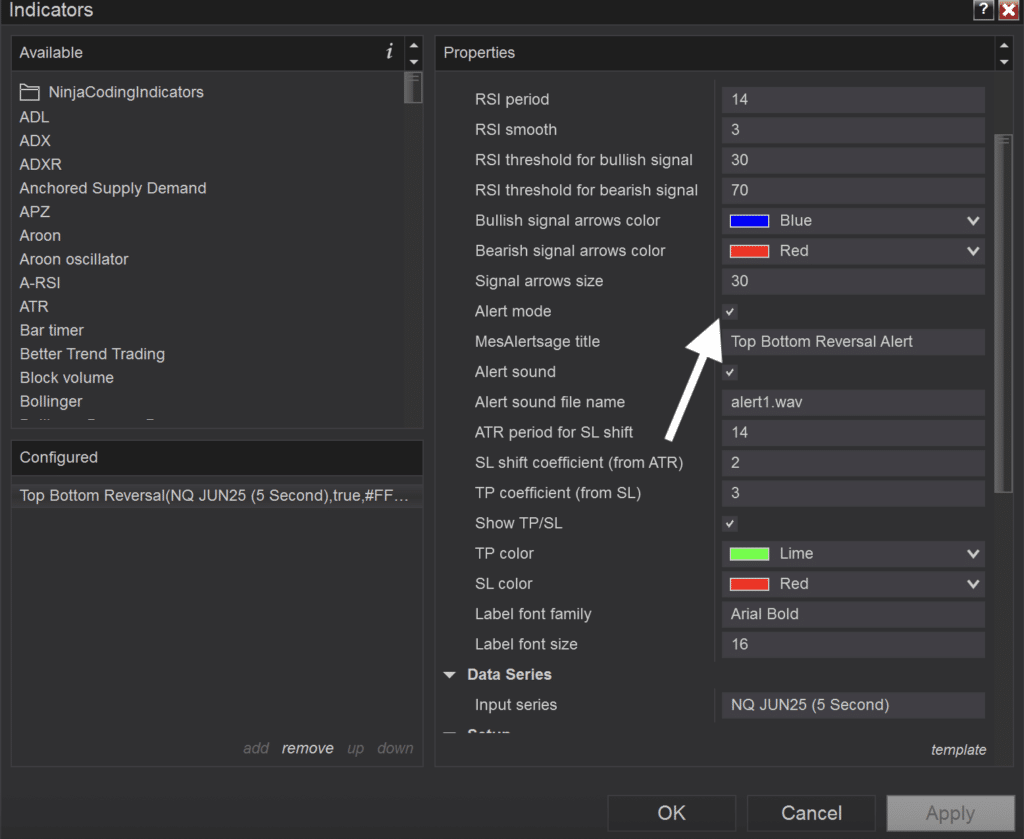The width and height of the screenshot is (1024, 839).
Task: Click the RSI period input field
Action: (x=853, y=99)
